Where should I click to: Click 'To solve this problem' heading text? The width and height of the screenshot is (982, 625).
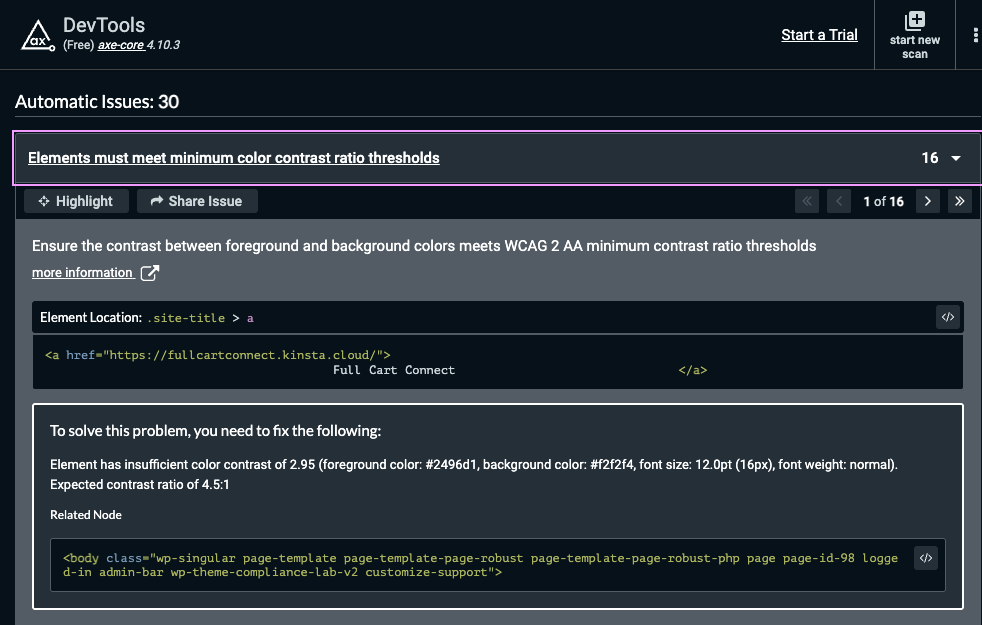(215, 431)
